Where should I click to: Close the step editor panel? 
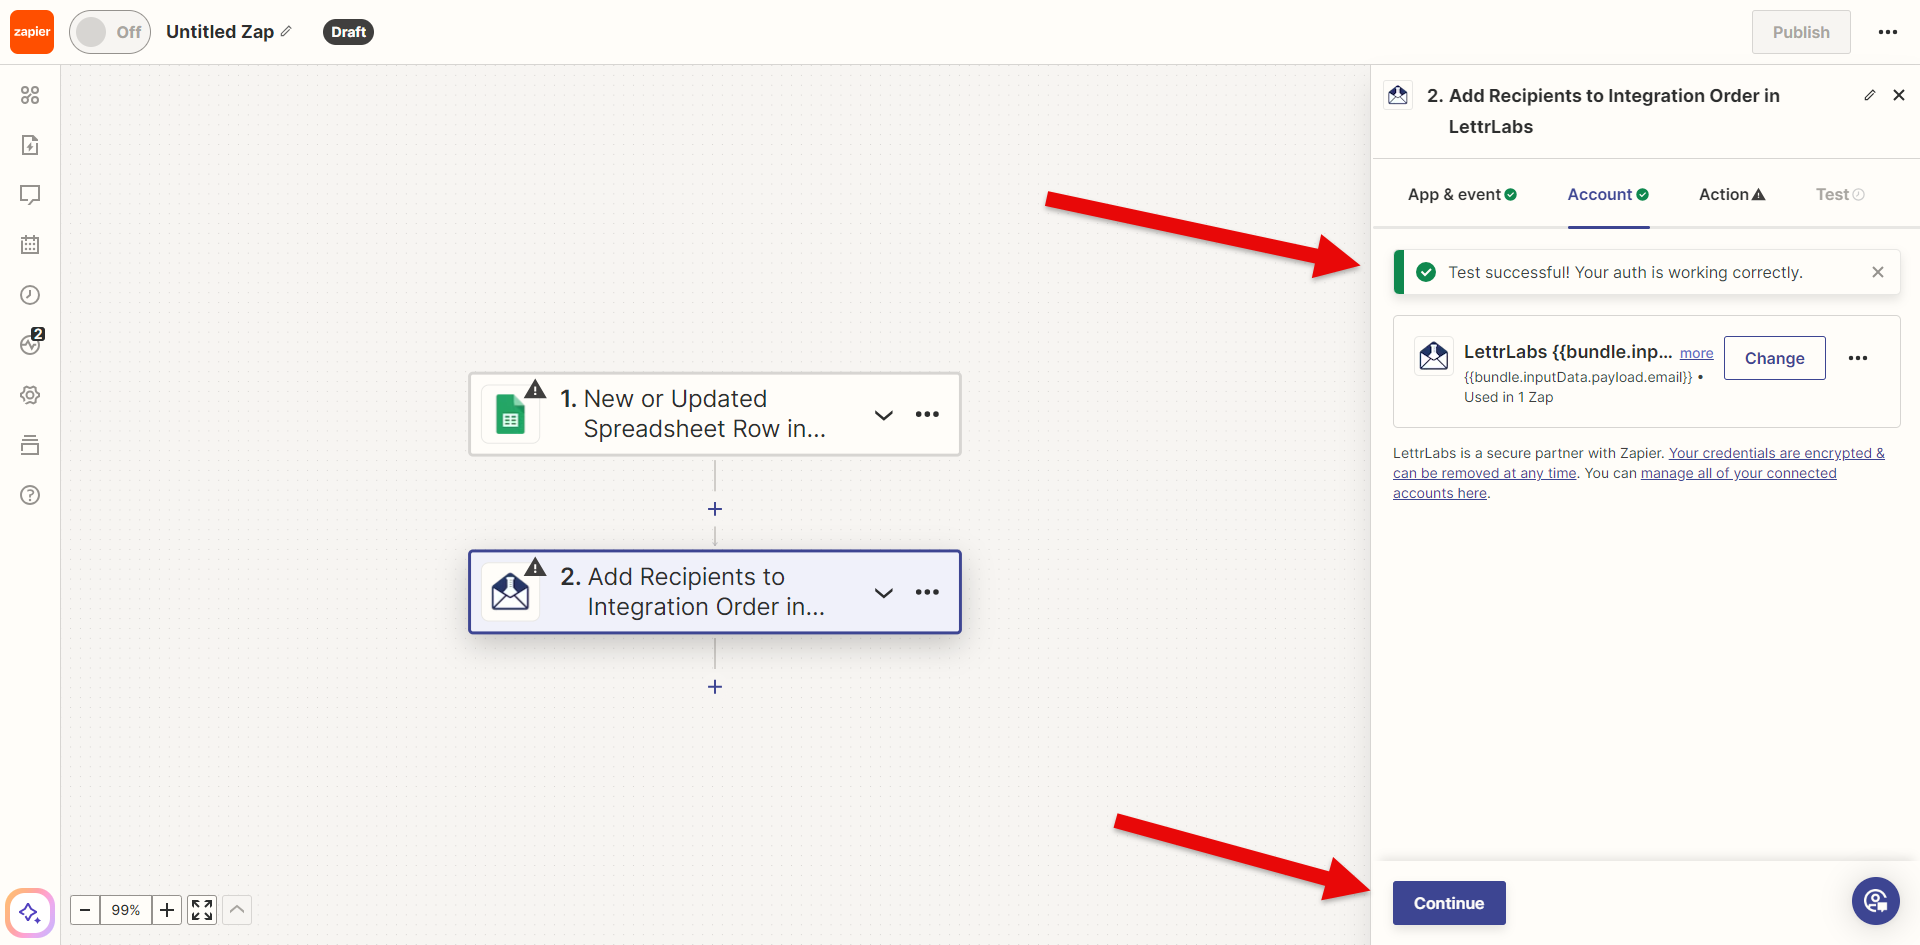click(x=1899, y=95)
